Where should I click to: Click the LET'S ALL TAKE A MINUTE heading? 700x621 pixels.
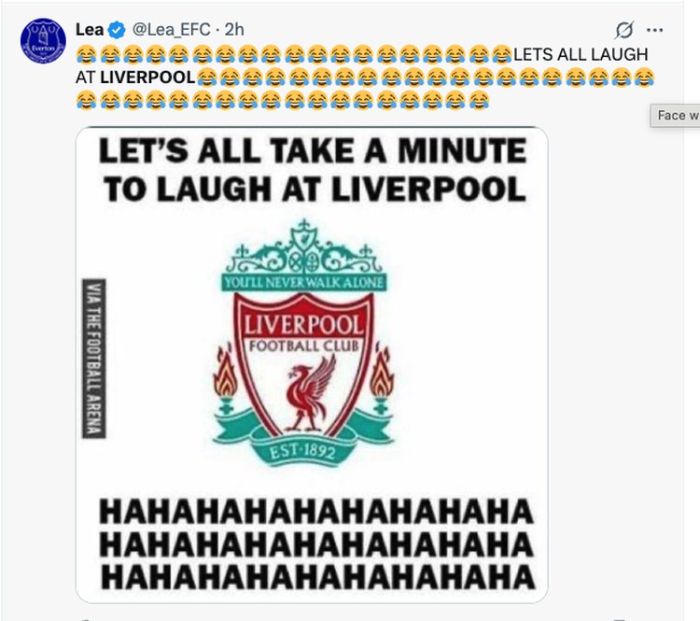(312, 150)
